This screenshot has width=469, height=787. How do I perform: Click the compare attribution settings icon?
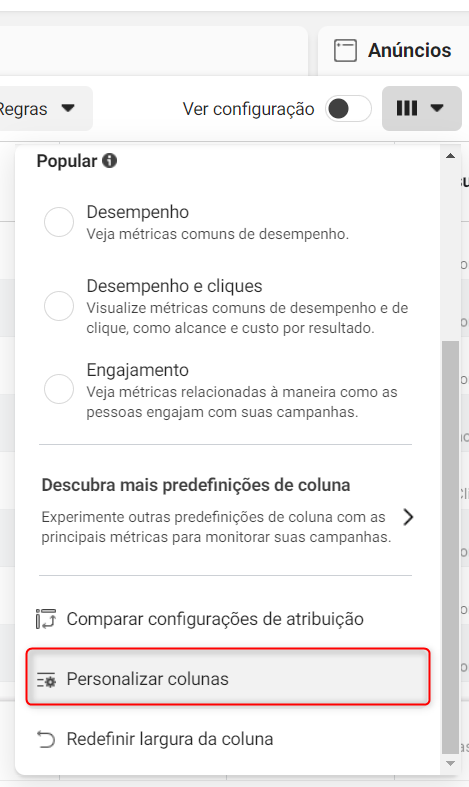click(46, 619)
